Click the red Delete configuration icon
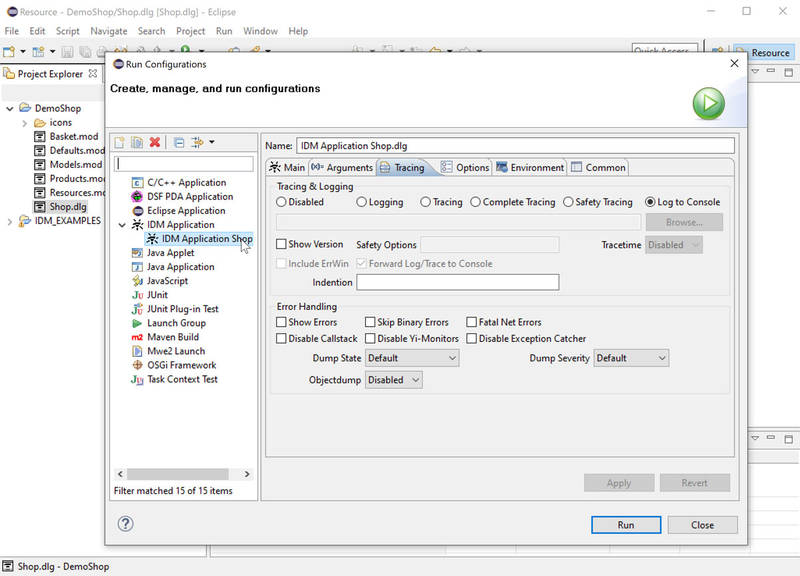 (x=155, y=142)
